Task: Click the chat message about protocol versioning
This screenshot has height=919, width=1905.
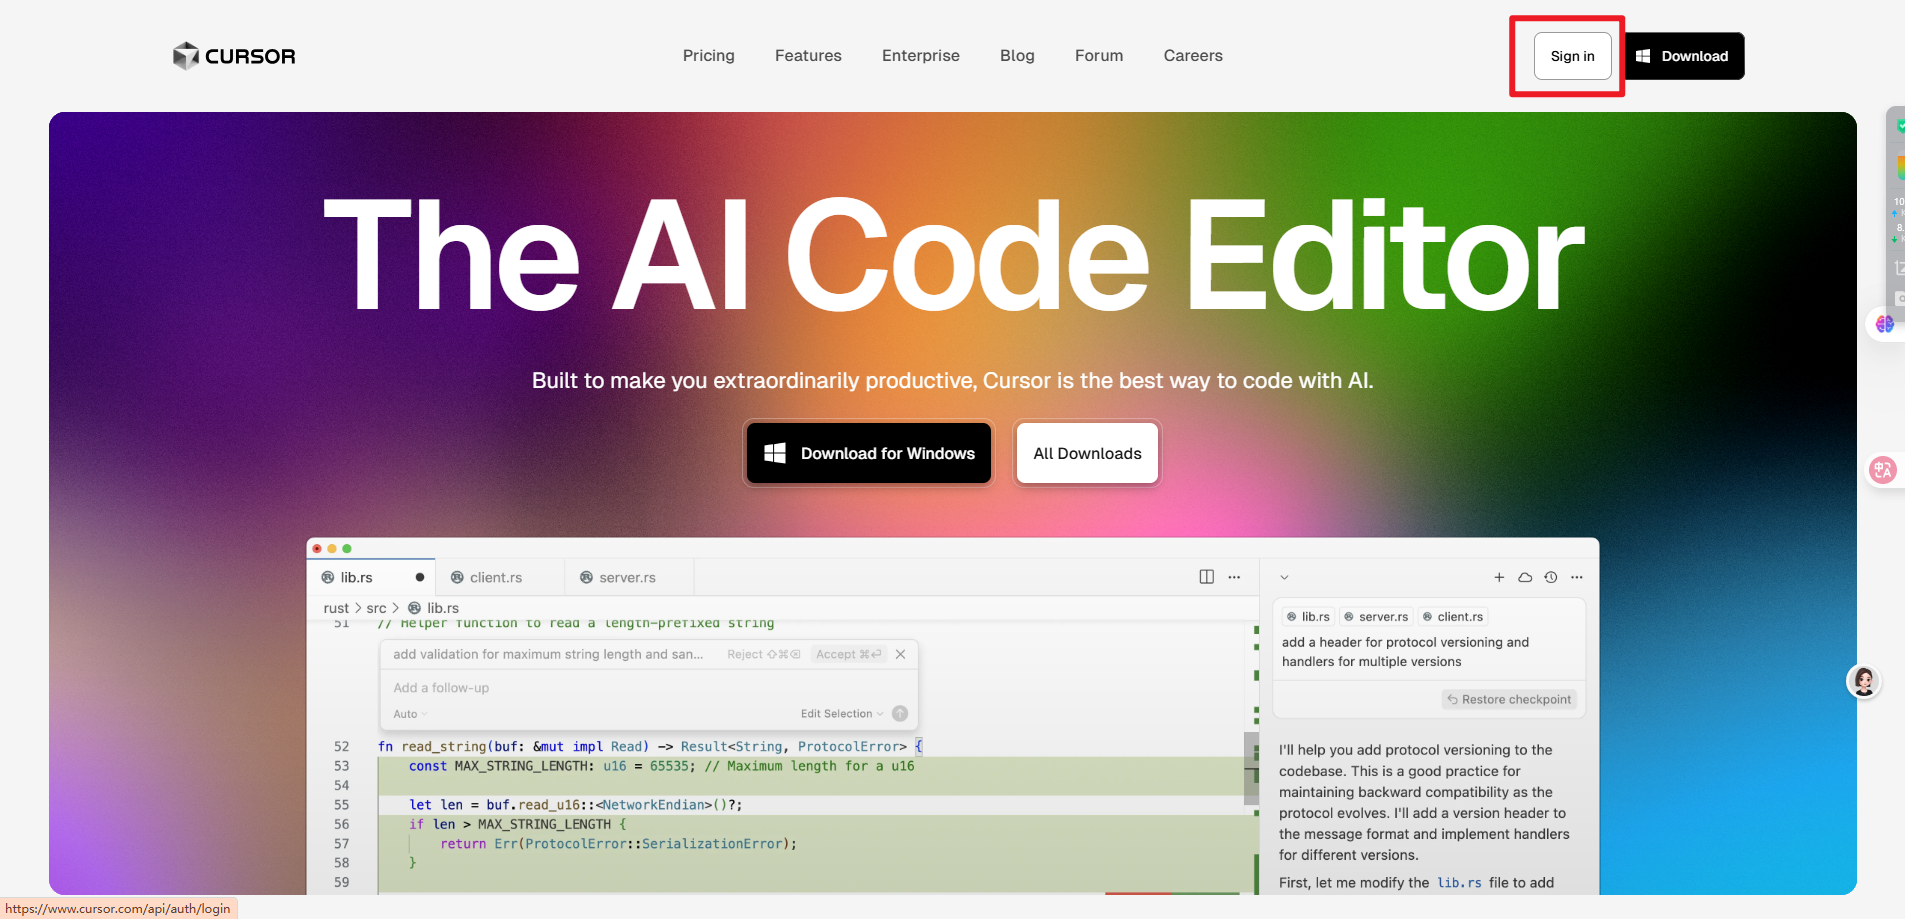Action: 1405,652
